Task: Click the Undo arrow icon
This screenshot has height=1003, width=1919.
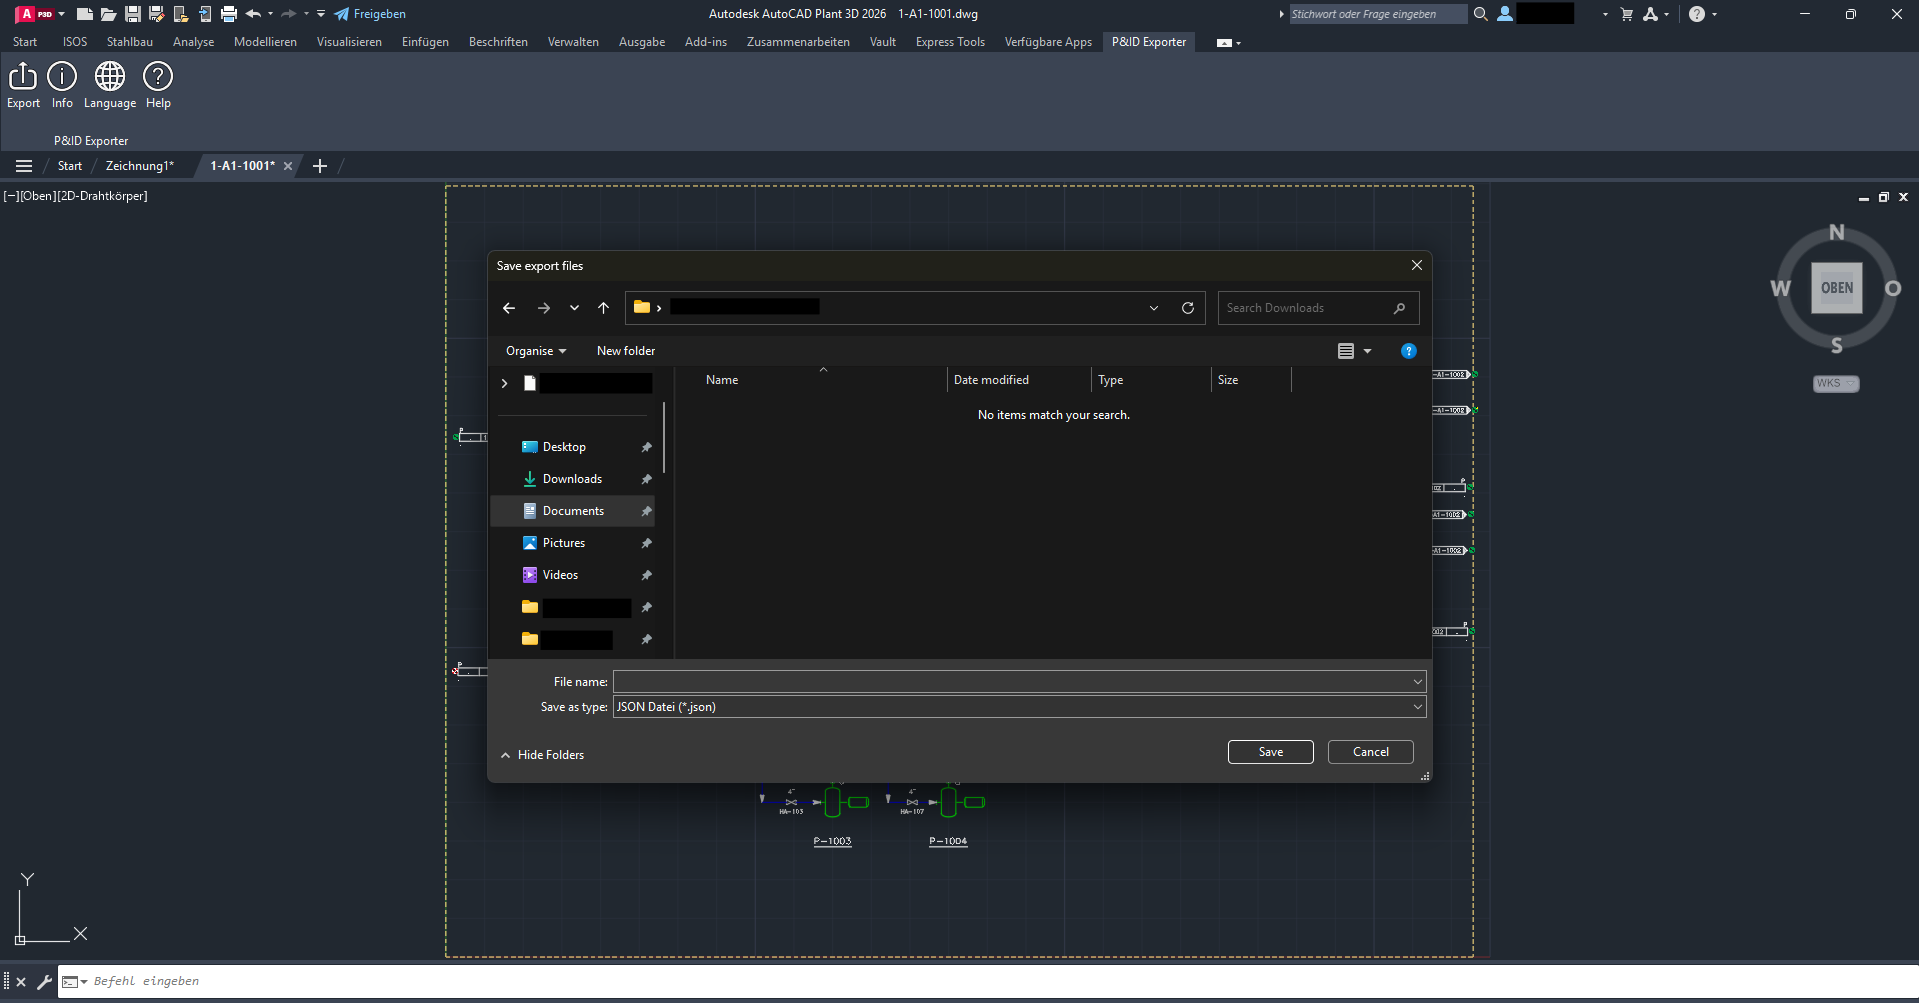Action: pos(253,13)
